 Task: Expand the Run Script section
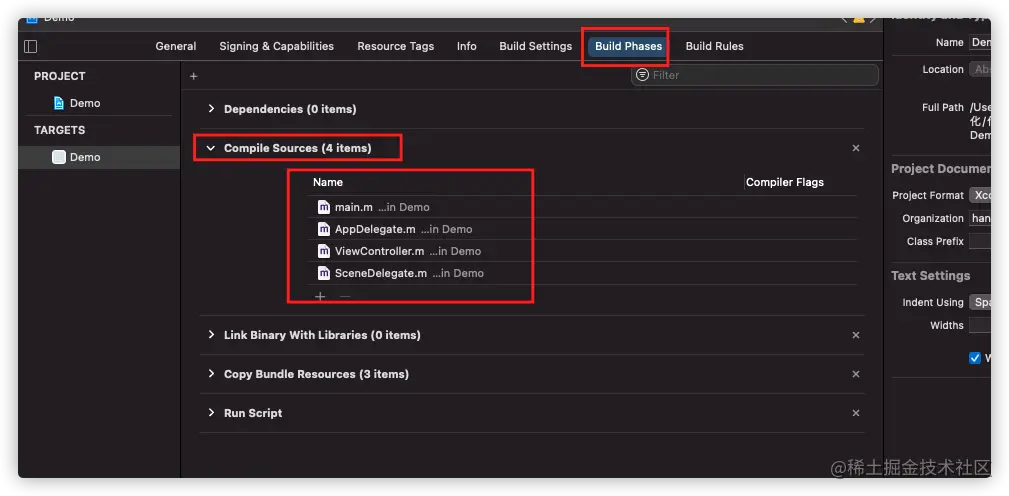coord(211,413)
